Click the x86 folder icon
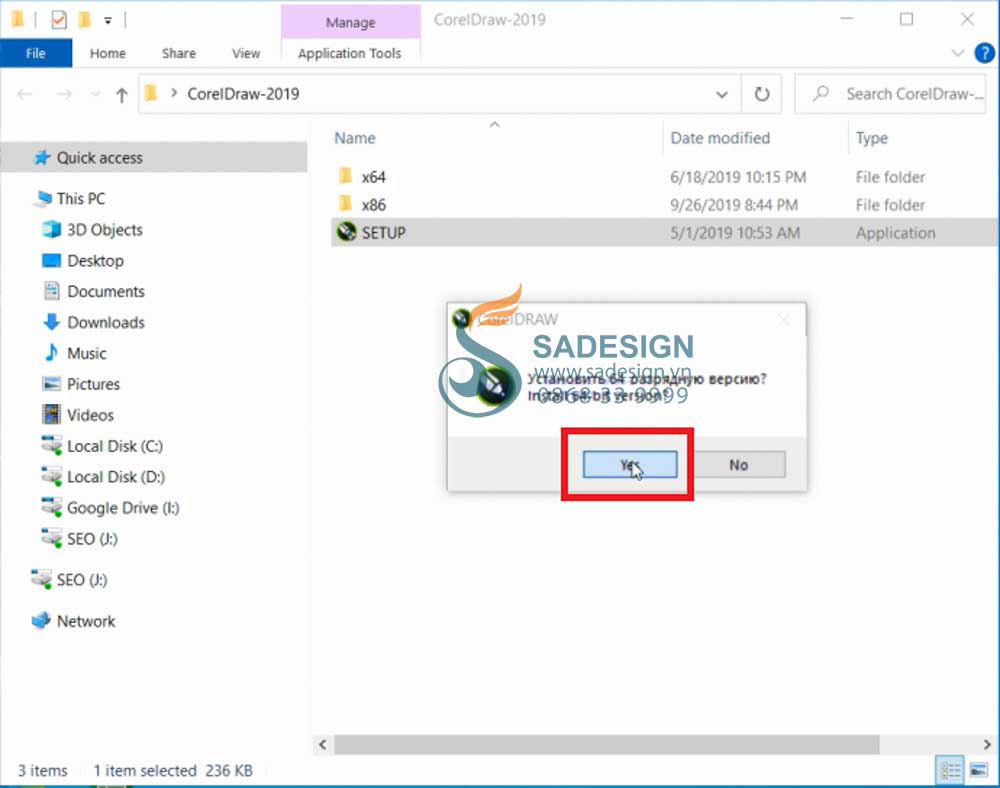The height and width of the screenshot is (788, 1000). click(x=346, y=203)
